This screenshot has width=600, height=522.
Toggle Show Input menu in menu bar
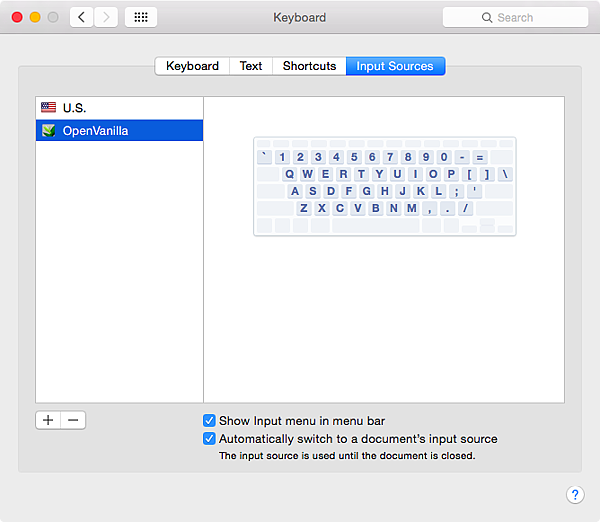tap(209, 421)
